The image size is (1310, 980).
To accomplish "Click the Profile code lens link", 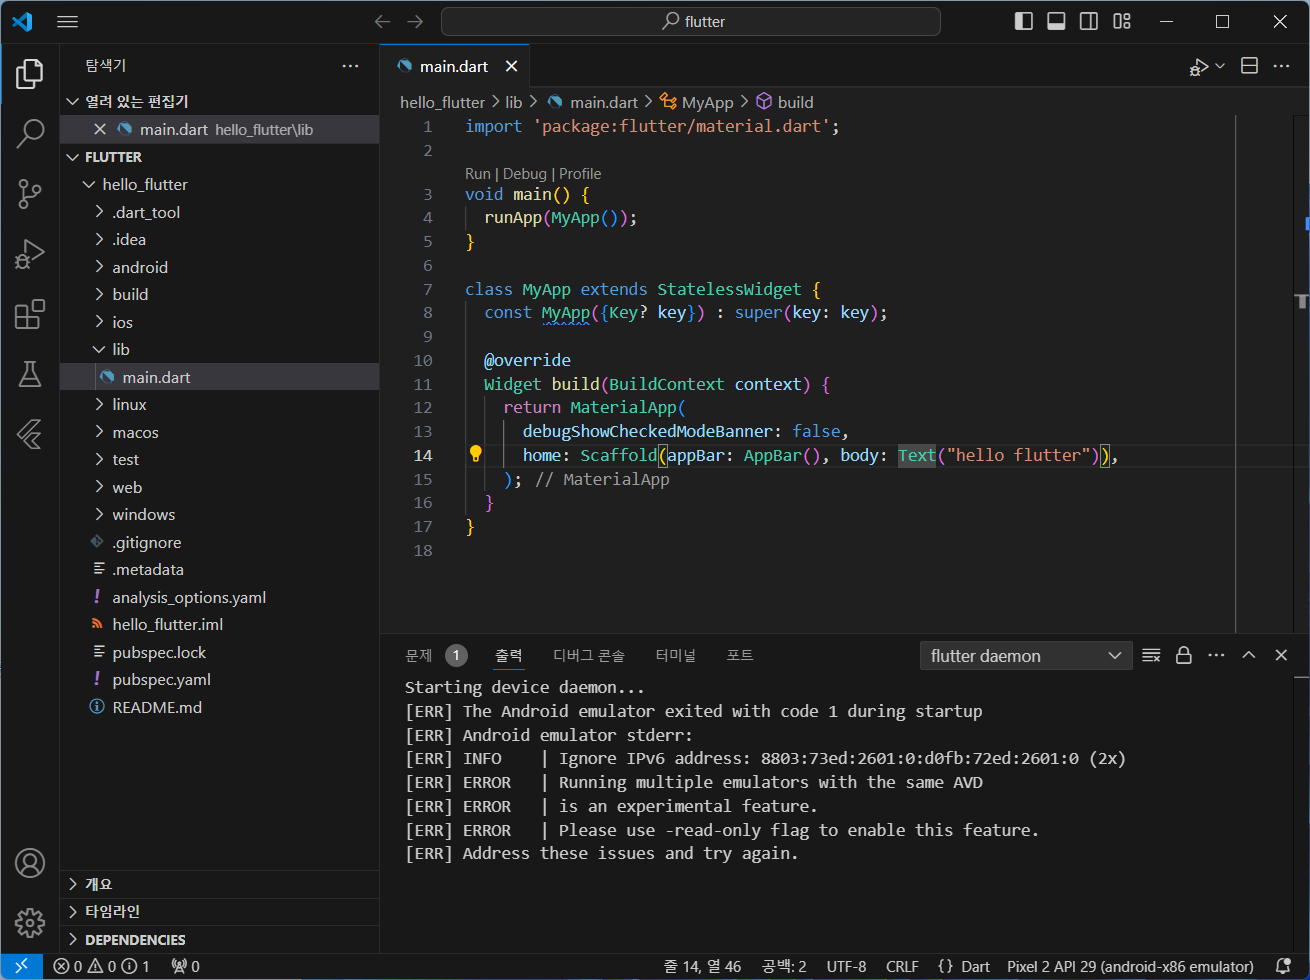I will (580, 174).
